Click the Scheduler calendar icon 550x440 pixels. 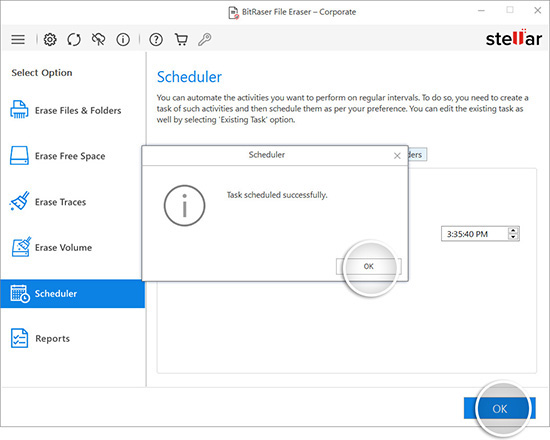(x=20, y=293)
